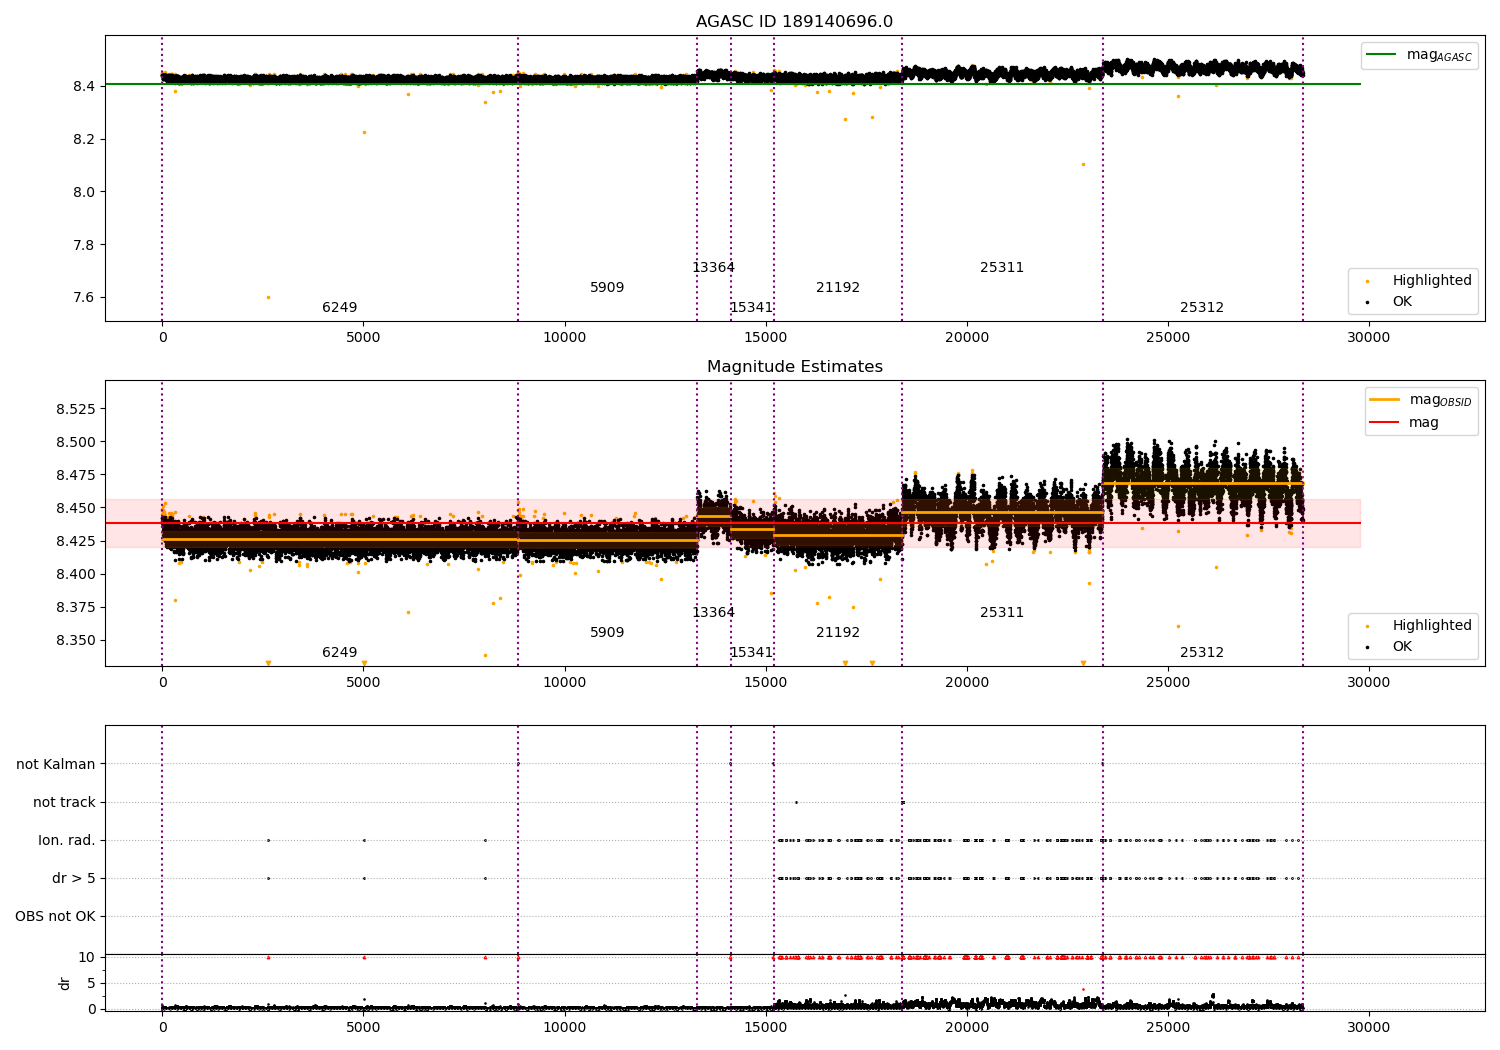
Task: Select the mag AGASC legend entry in top plot
Action: [x=1420, y=55]
